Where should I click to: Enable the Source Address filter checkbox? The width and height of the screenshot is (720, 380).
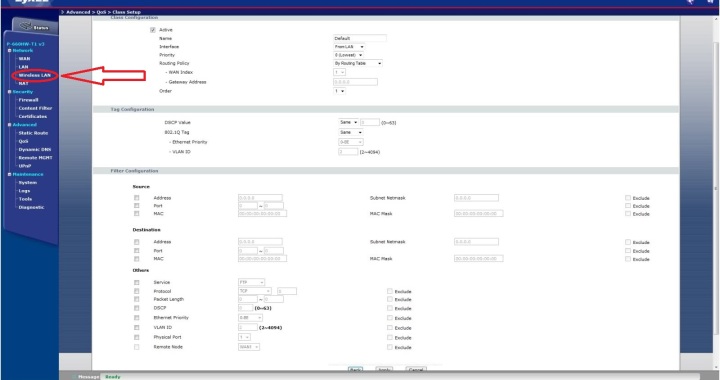[x=136, y=198]
